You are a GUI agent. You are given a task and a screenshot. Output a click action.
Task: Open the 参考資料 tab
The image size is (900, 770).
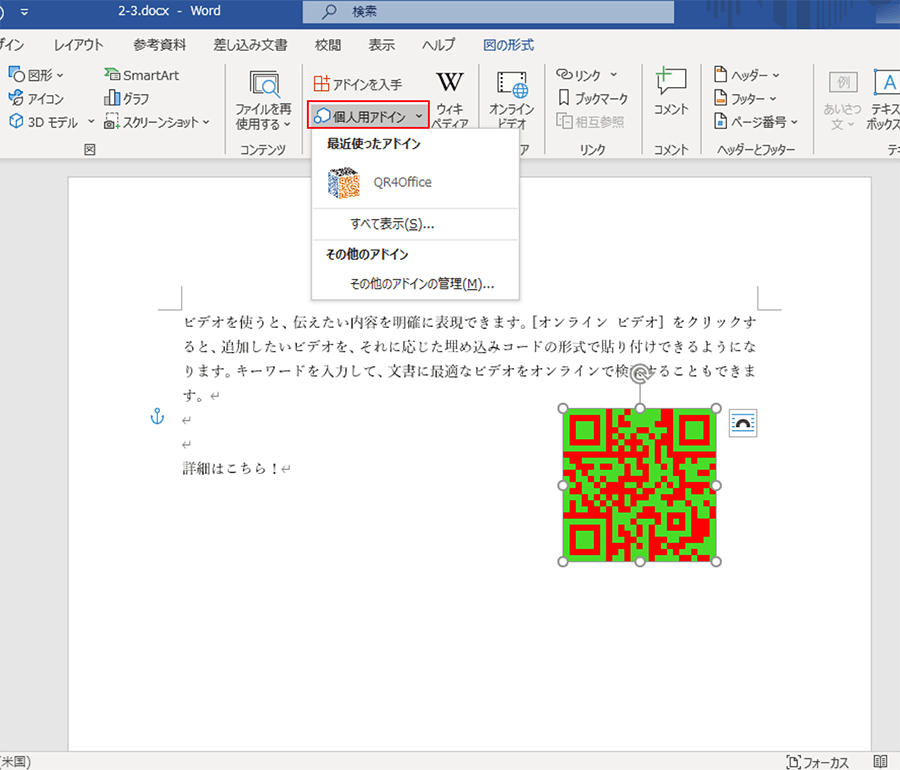pos(160,45)
